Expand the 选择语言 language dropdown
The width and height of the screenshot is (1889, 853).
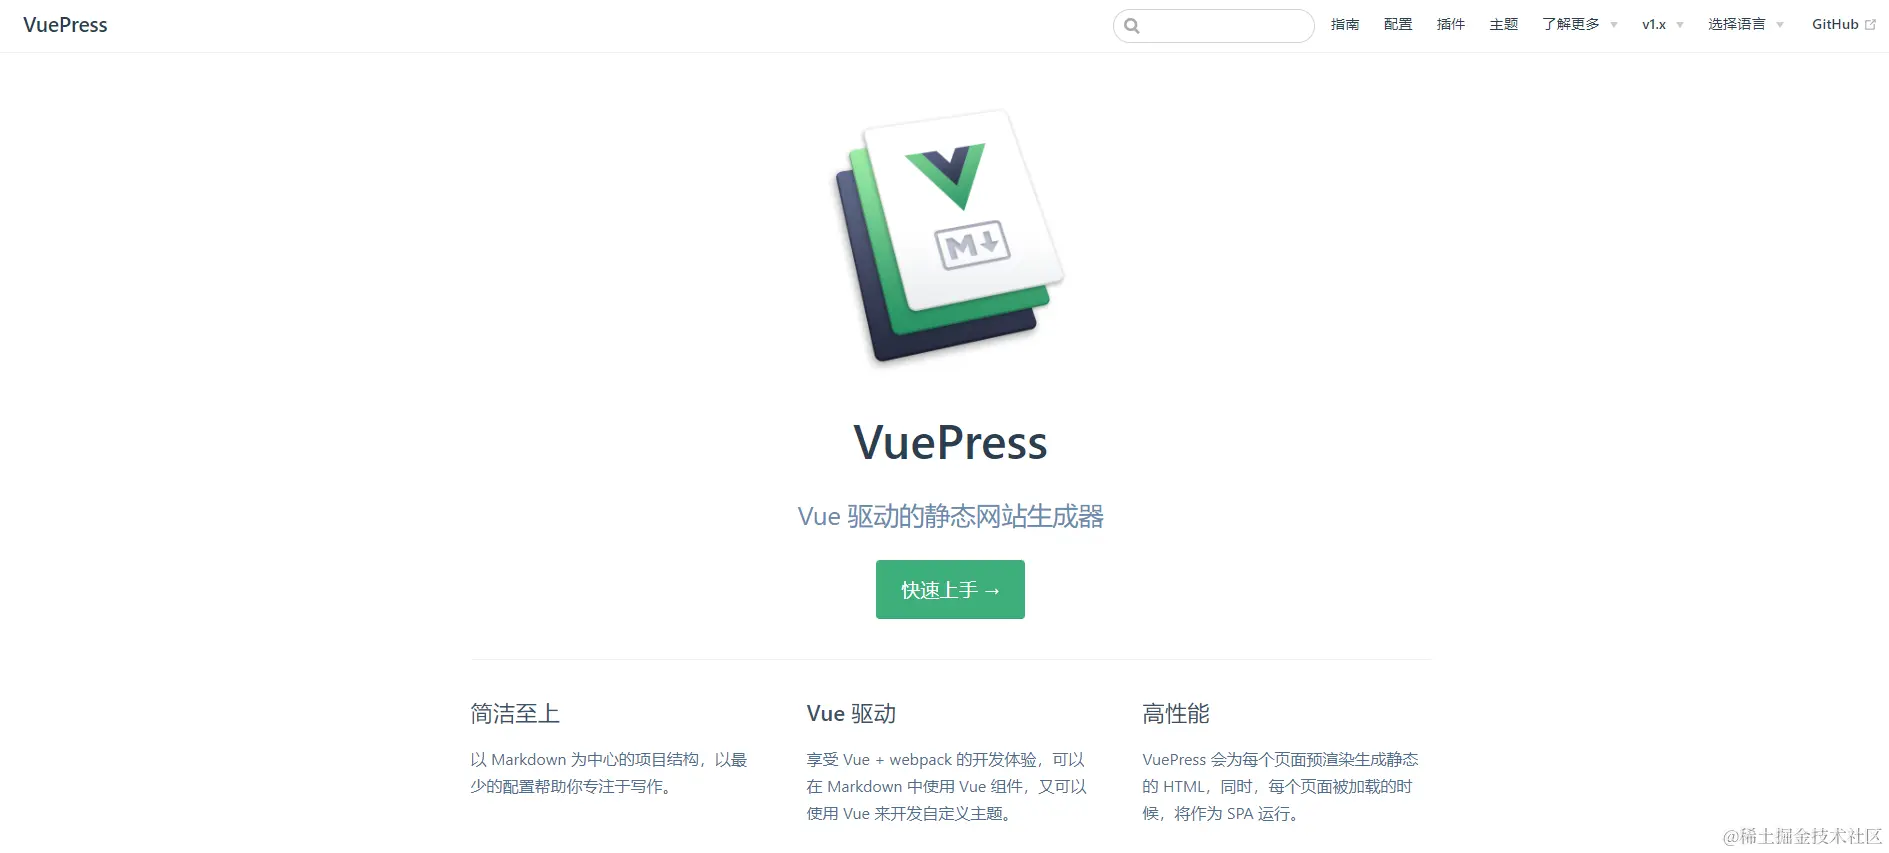click(1745, 25)
